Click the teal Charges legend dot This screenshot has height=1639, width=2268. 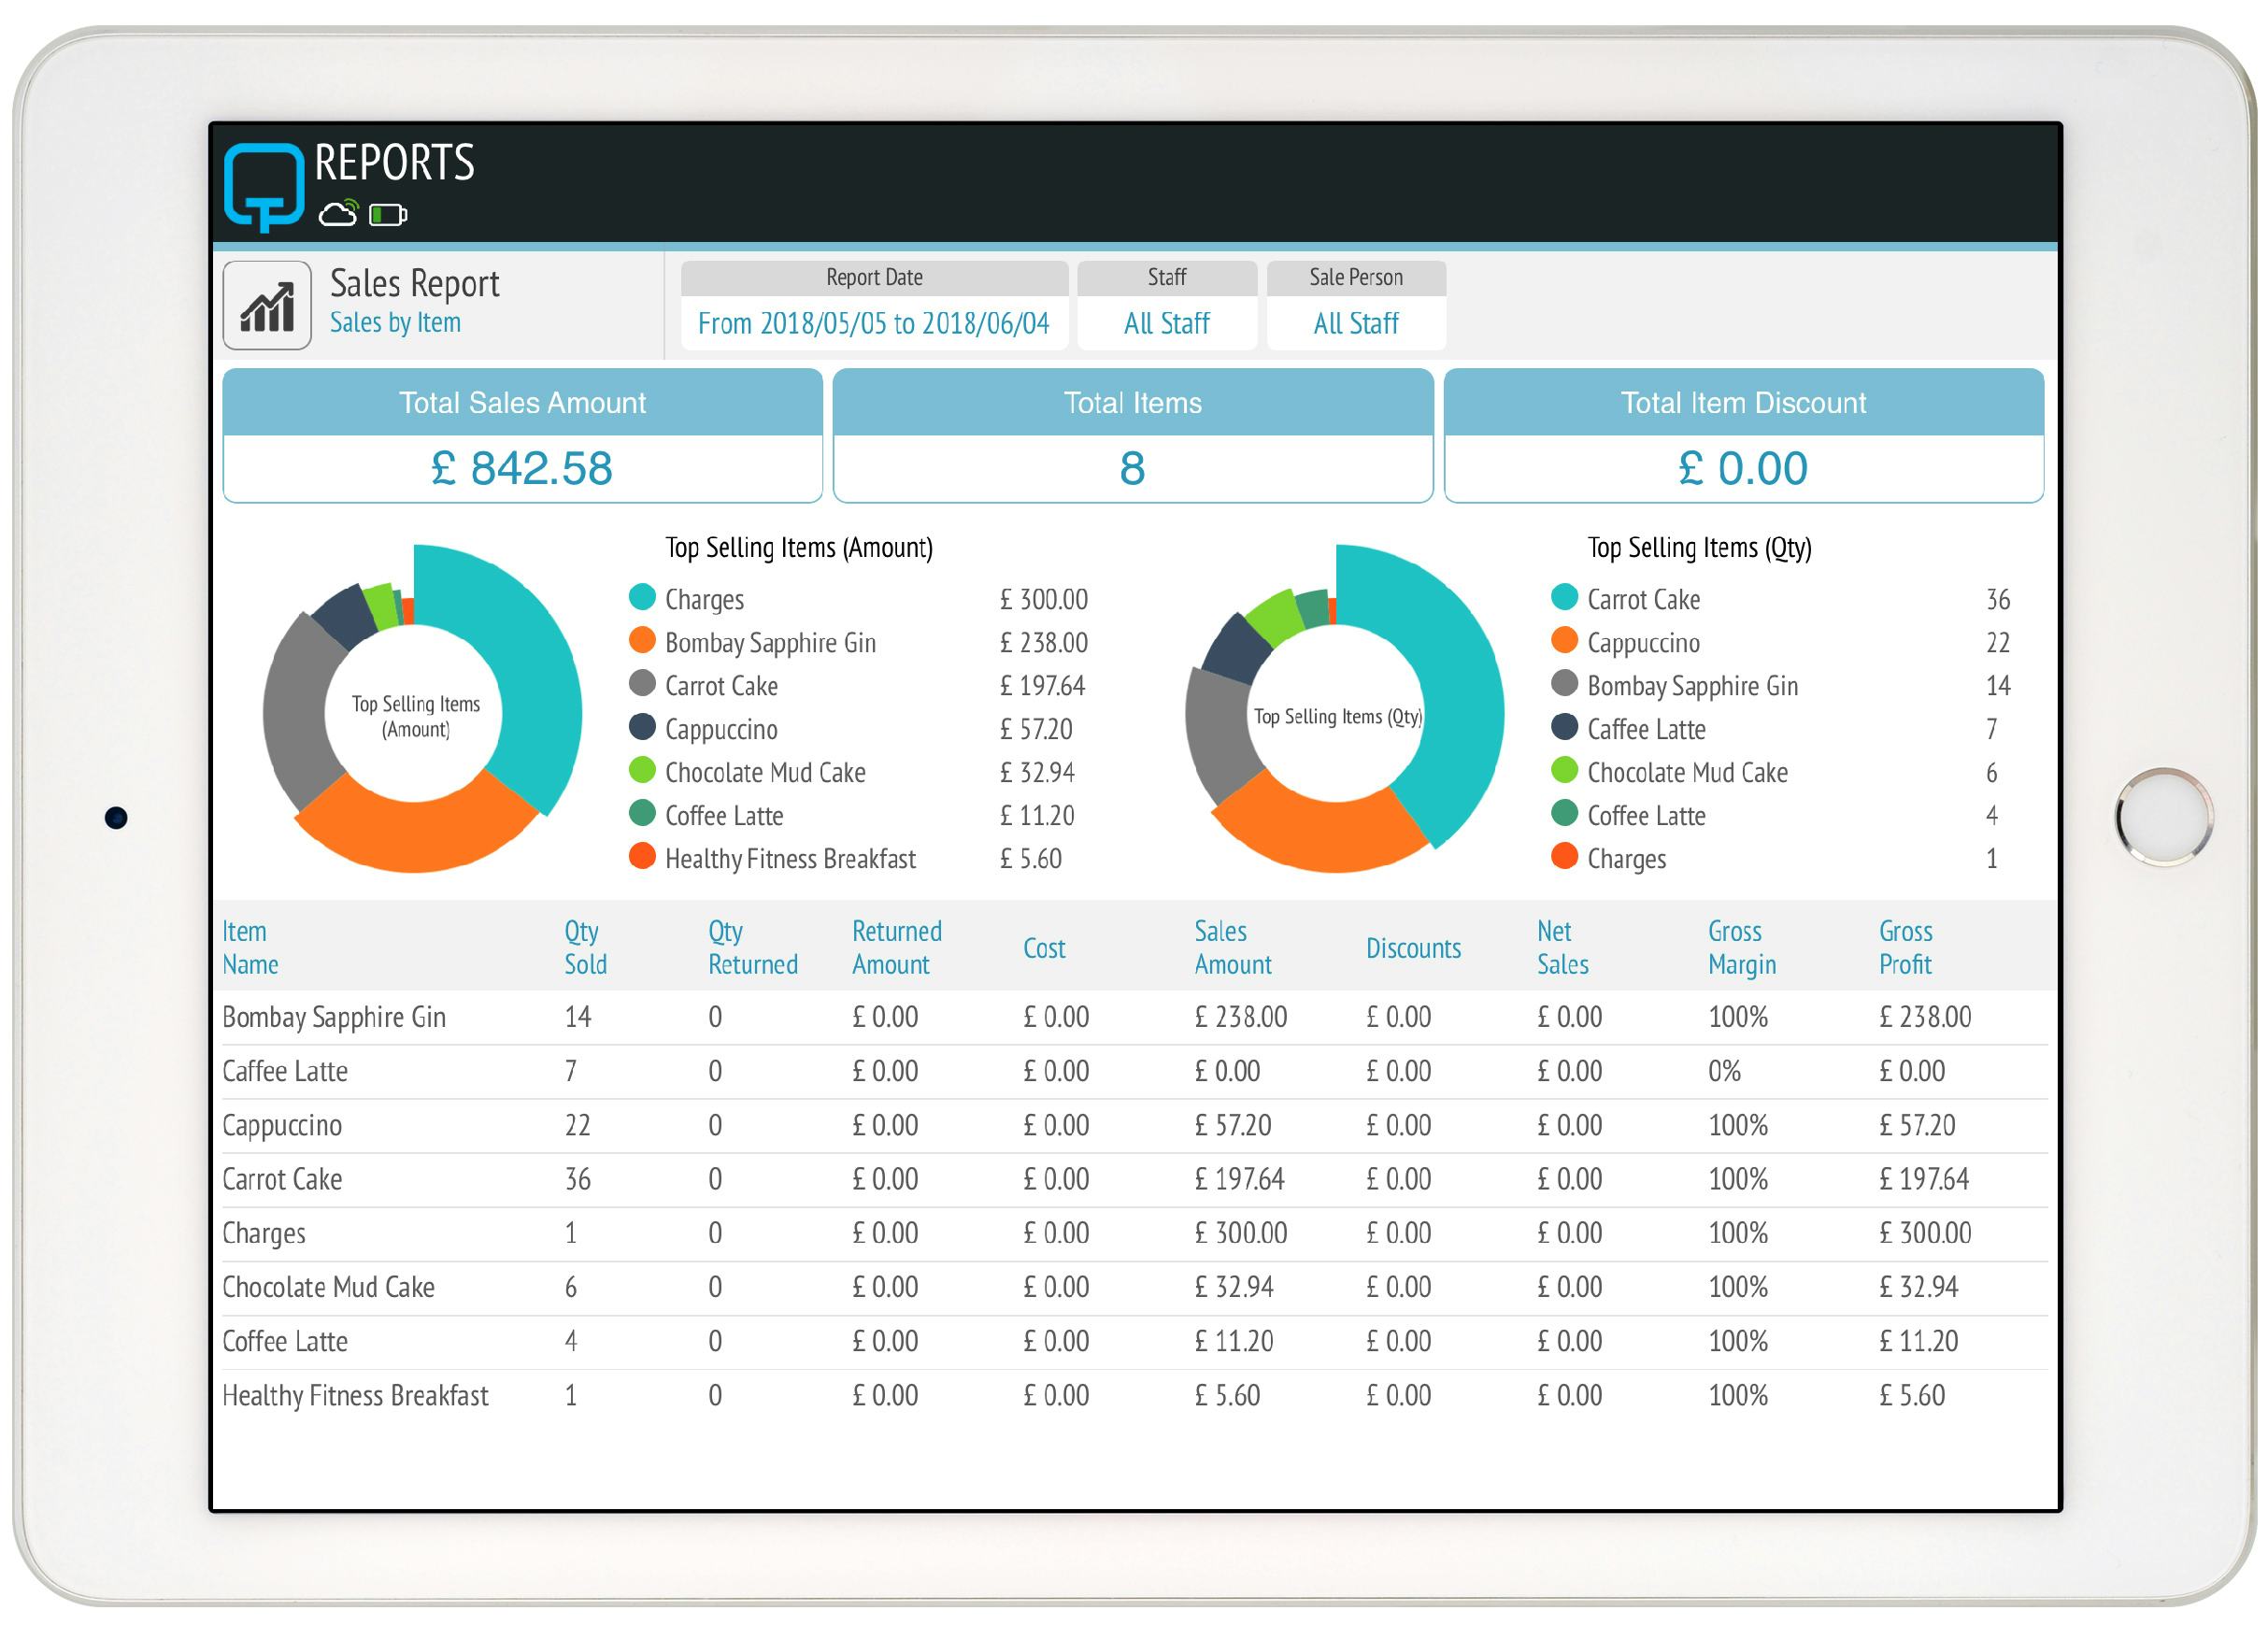coord(643,599)
